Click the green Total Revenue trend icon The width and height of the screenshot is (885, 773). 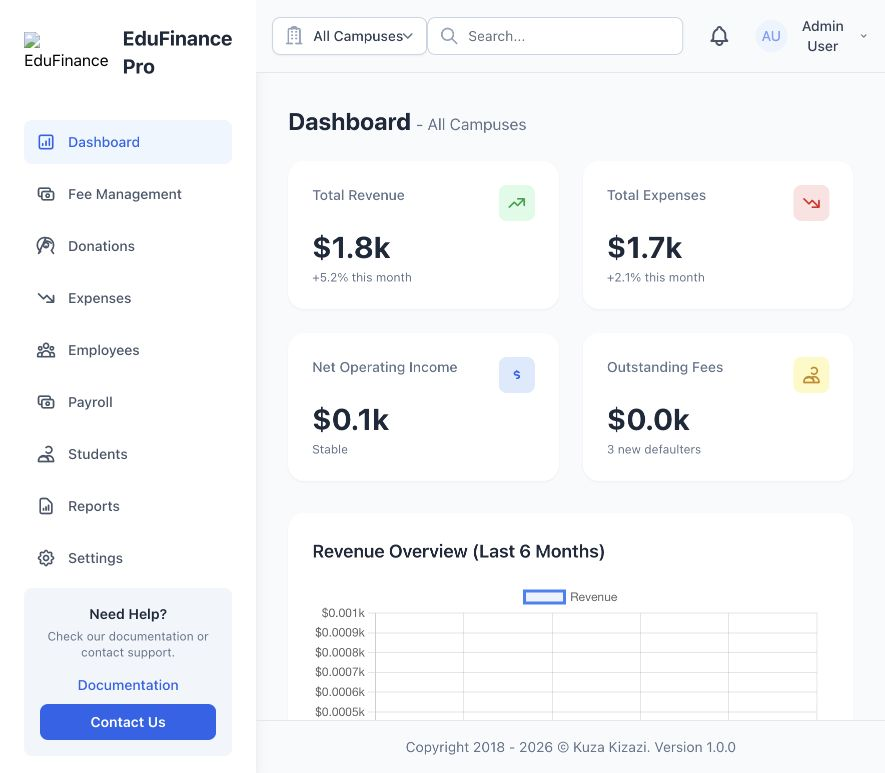point(516,203)
